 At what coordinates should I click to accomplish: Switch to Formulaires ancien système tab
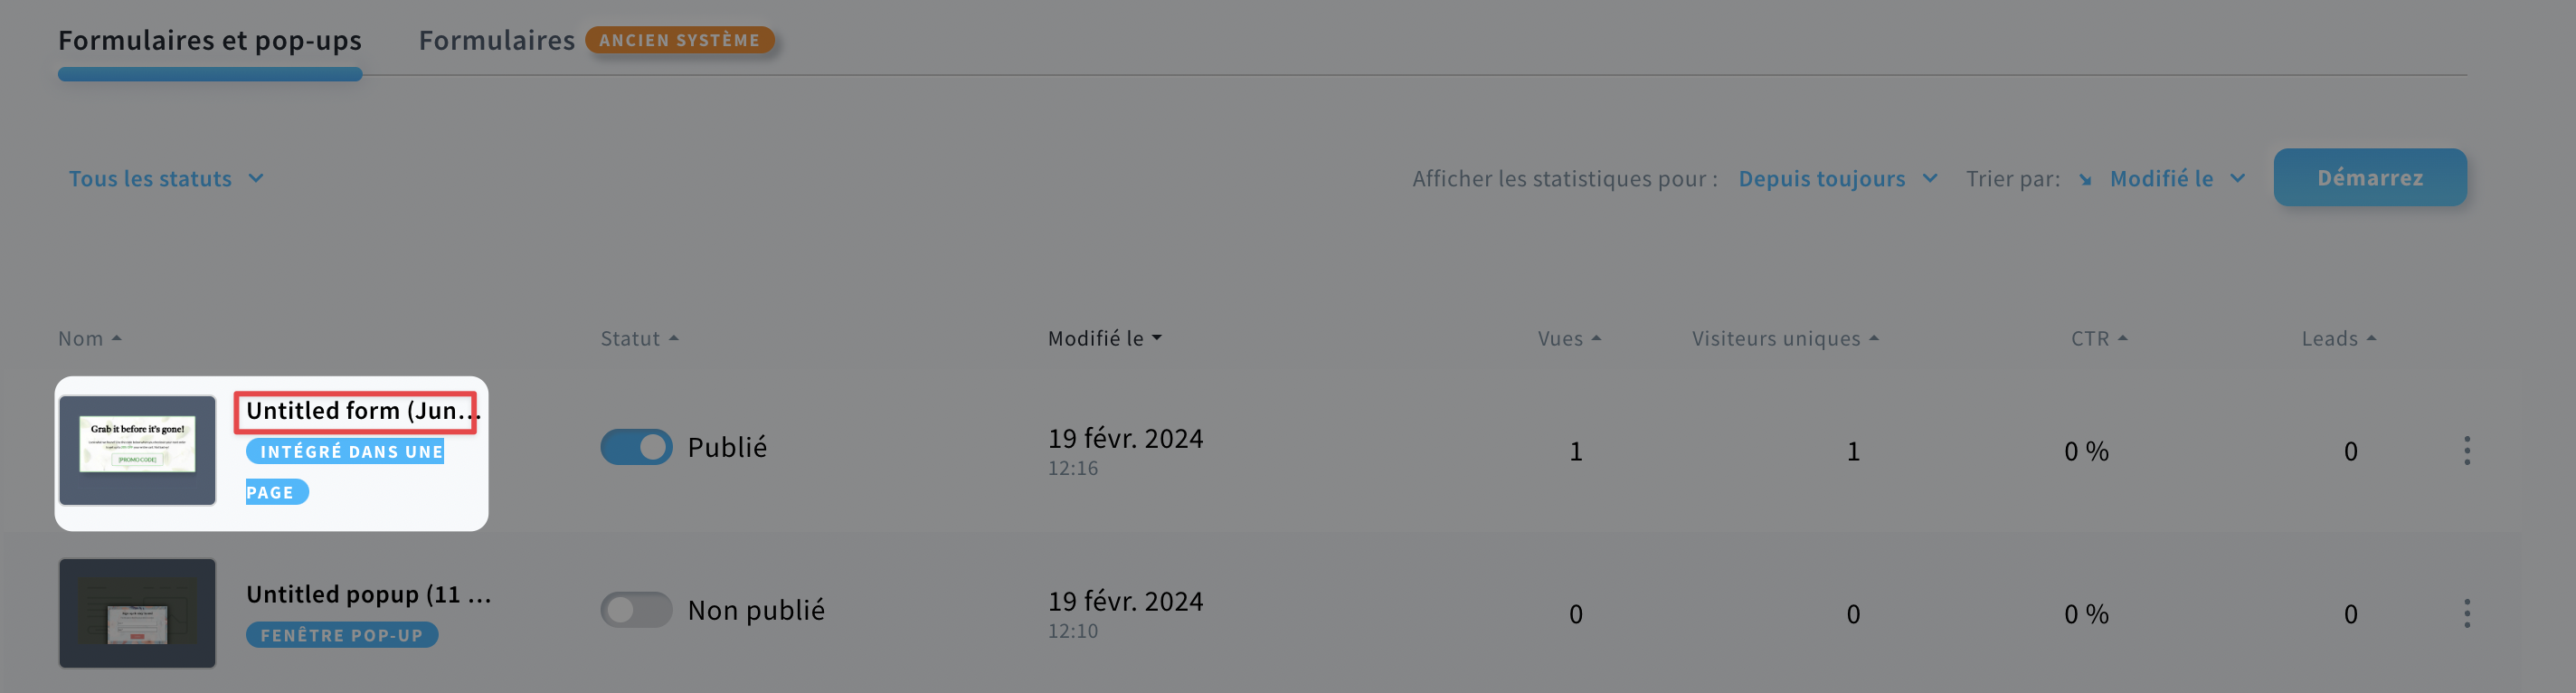tap(596, 41)
